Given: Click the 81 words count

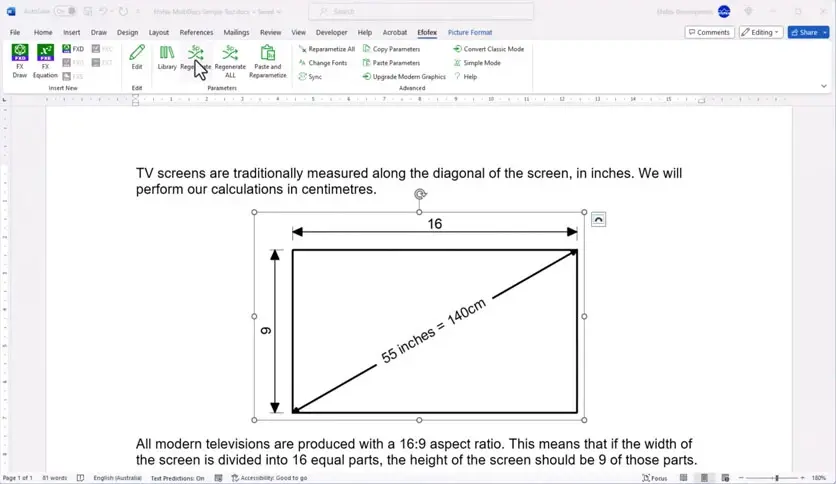Looking at the screenshot, I should [x=54, y=478].
